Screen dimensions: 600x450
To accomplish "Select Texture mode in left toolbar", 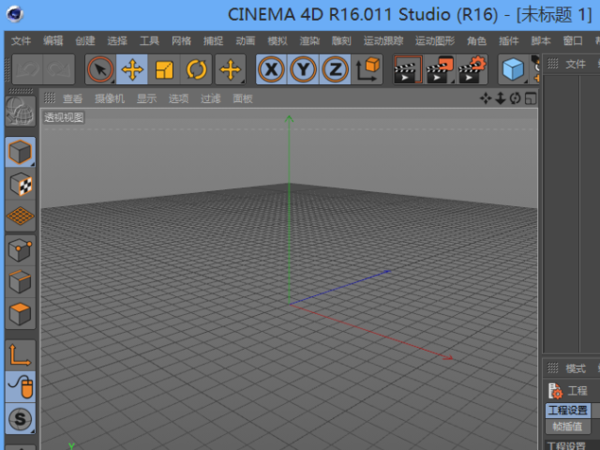I will pyautogui.click(x=20, y=183).
